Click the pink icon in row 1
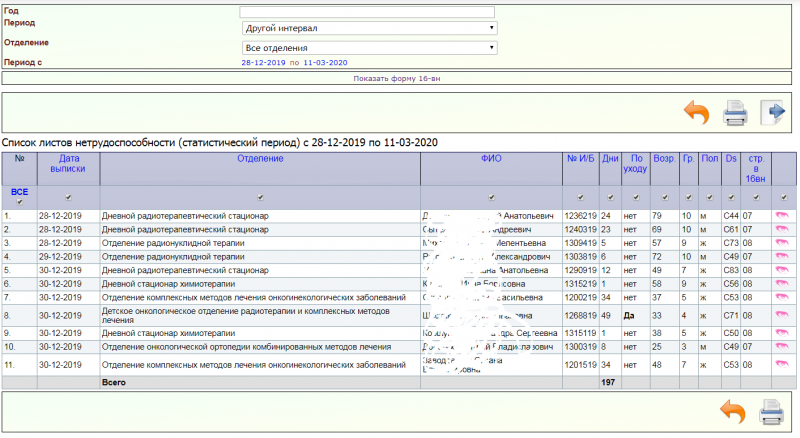 [x=781, y=215]
